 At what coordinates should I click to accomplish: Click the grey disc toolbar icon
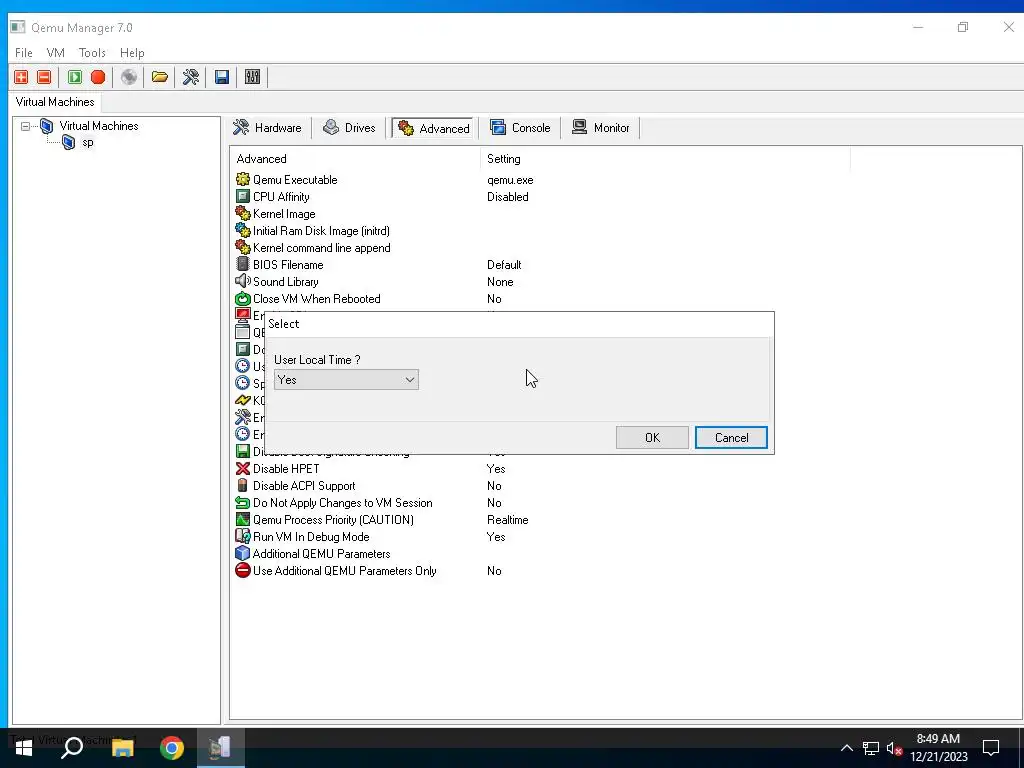pyautogui.click(x=129, y=77)
